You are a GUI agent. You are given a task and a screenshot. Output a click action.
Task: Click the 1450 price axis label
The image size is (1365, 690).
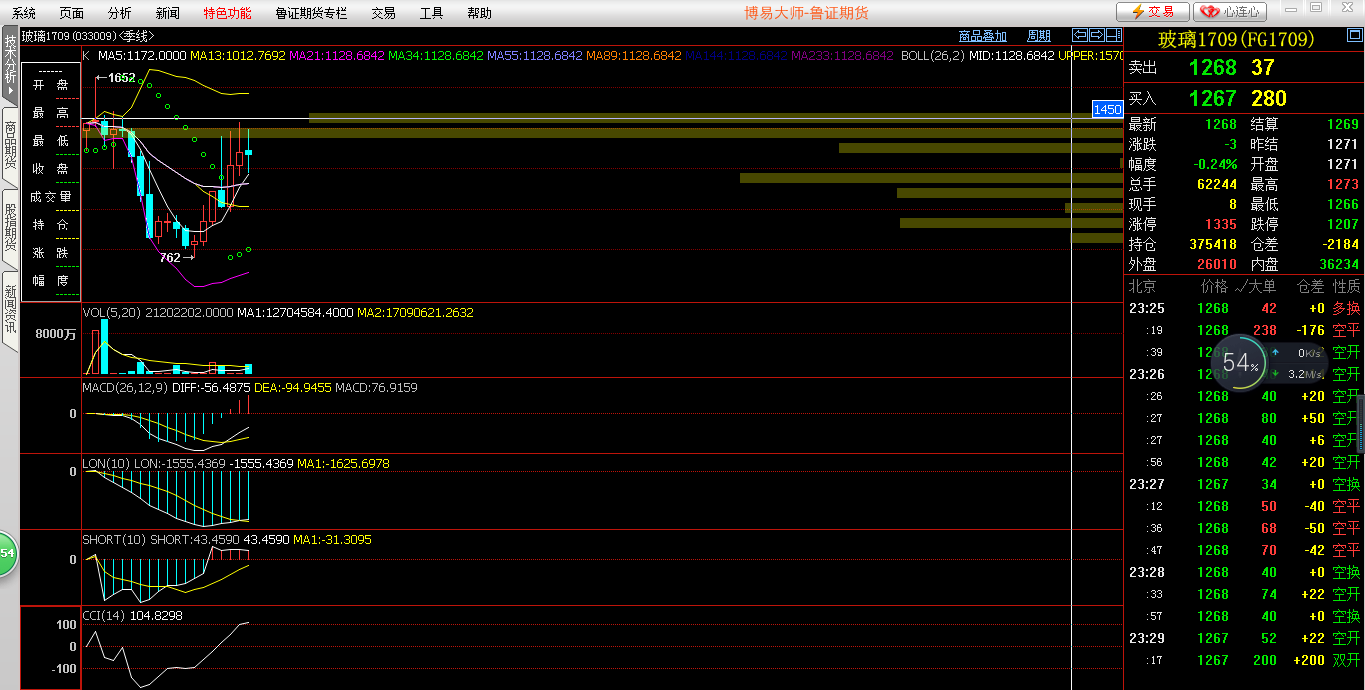[x=1107, y=109]
